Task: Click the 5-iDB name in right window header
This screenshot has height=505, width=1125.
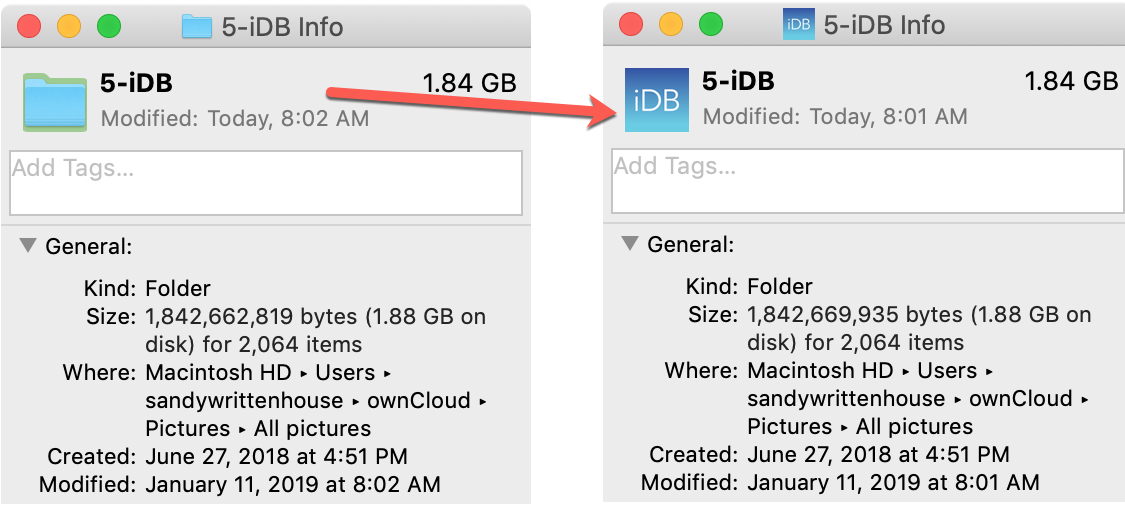Action: click(738, 81)
